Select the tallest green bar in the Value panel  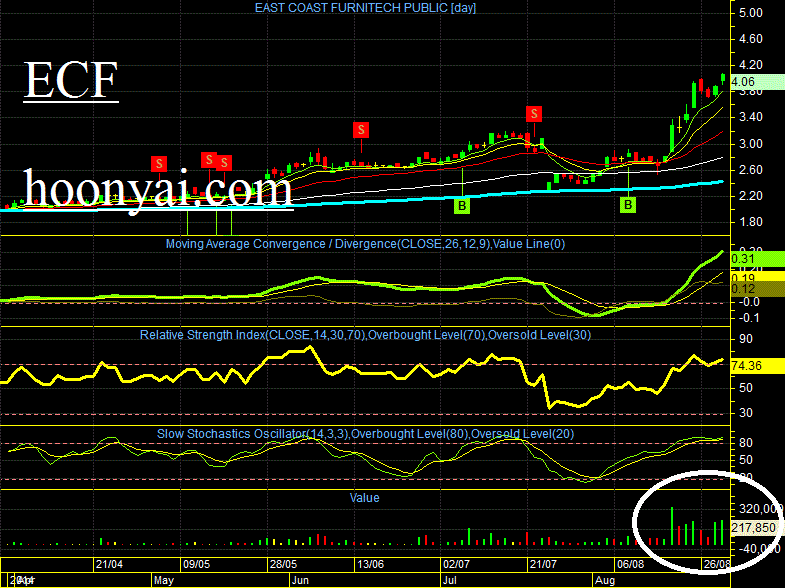coord(672,526)
